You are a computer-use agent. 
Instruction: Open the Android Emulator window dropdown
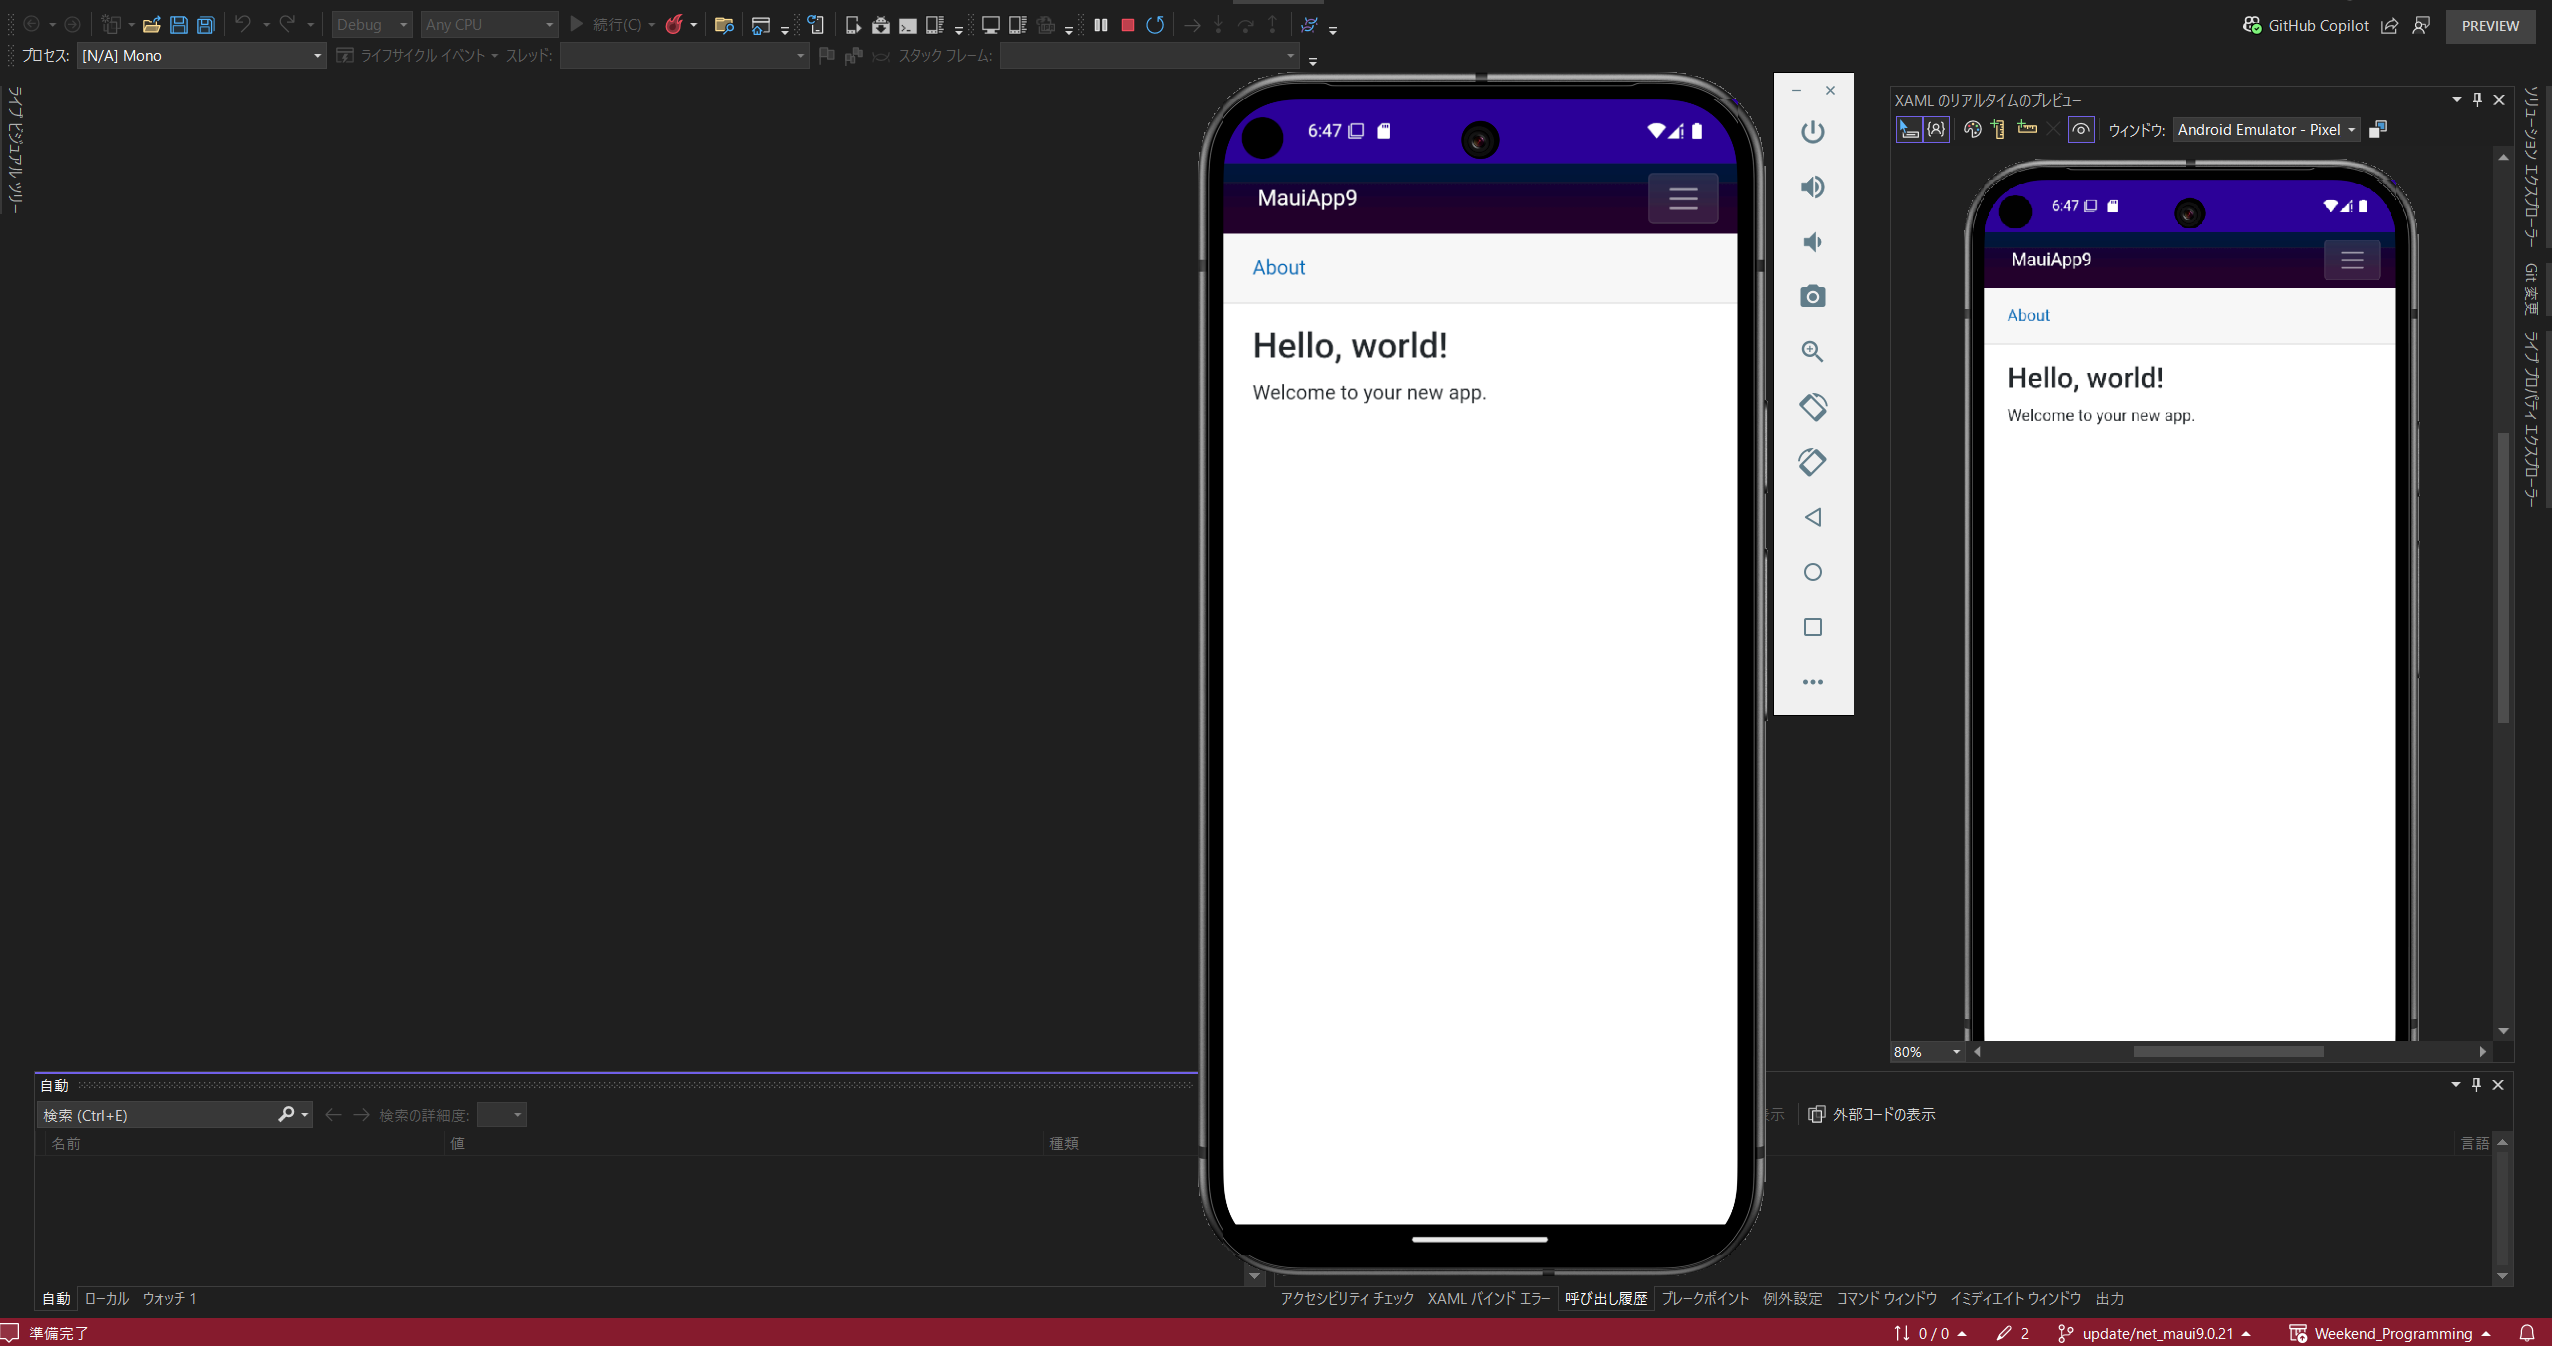tap(2351, 128)
